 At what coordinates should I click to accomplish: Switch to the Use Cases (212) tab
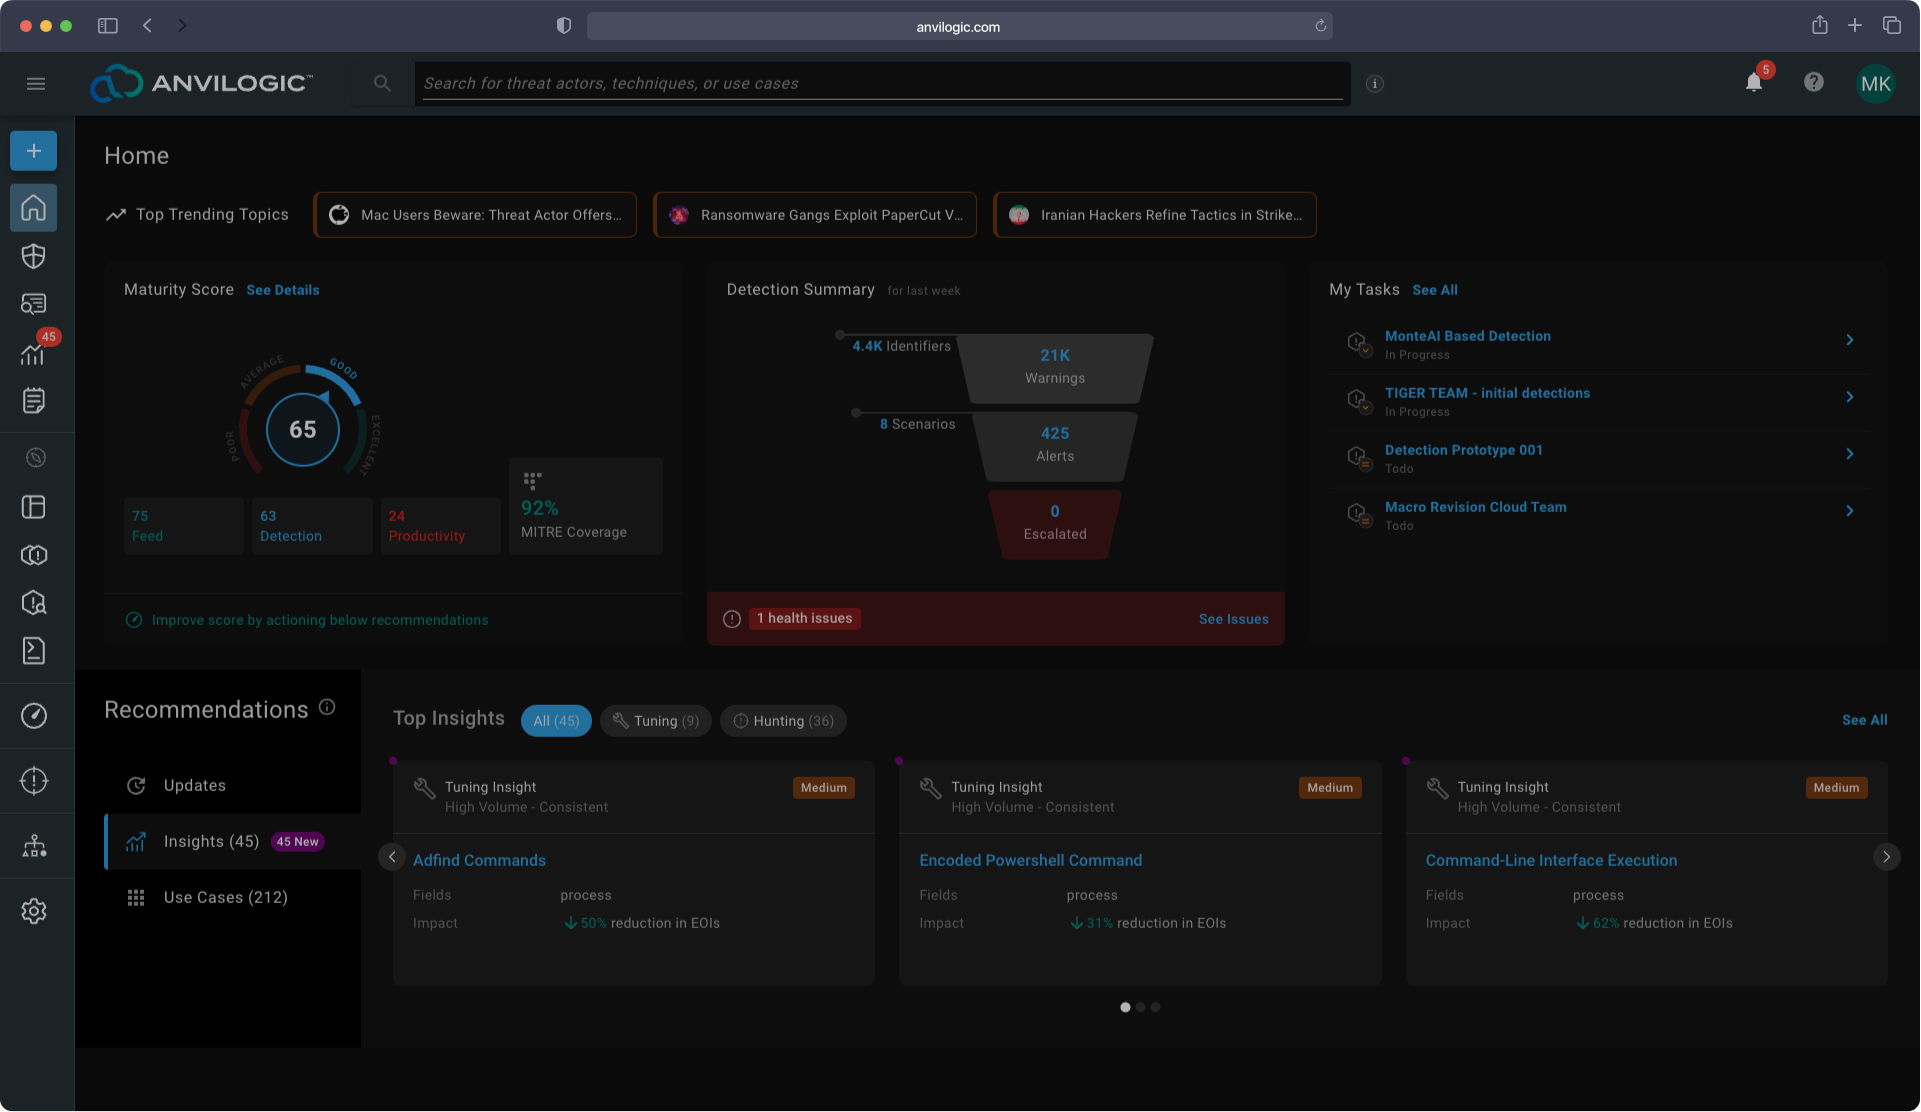[226, 897]
